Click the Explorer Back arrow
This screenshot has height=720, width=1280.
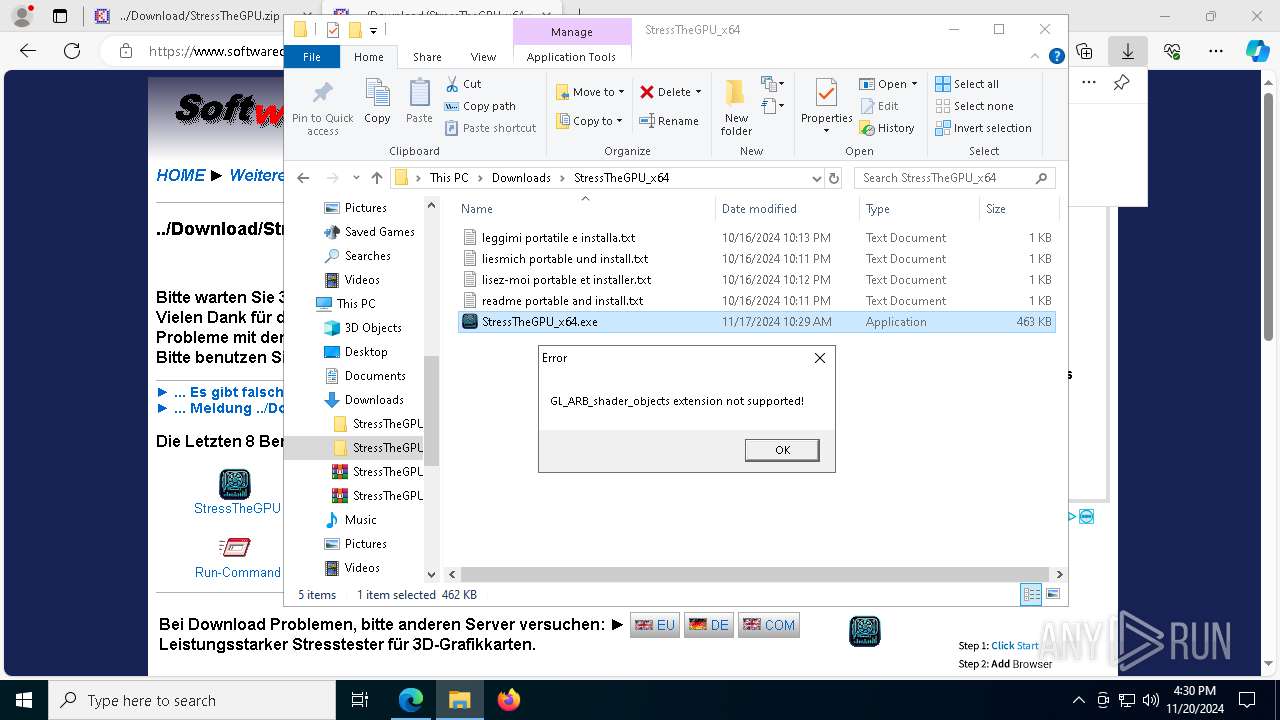tap(304, 178)
